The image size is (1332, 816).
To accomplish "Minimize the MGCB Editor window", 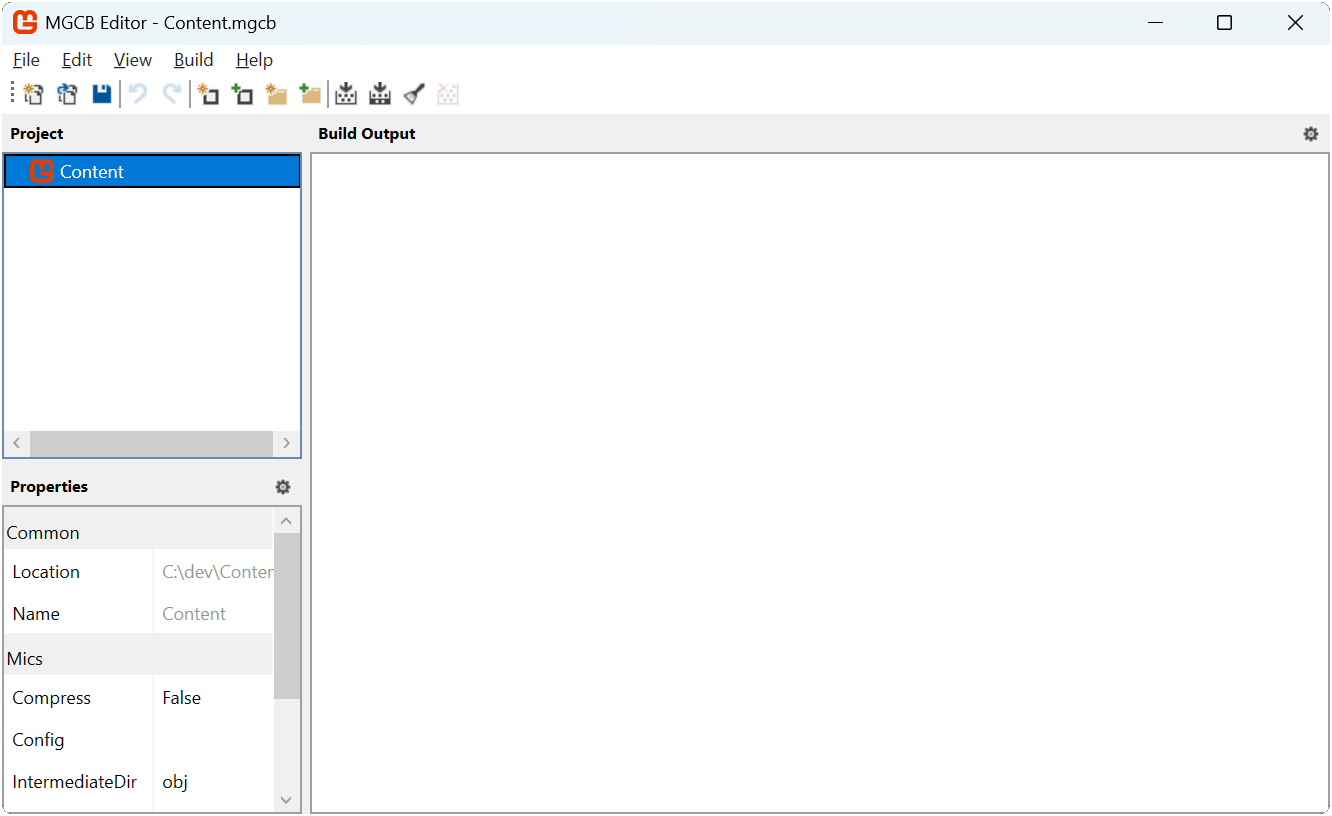I will pos(1156,22).
